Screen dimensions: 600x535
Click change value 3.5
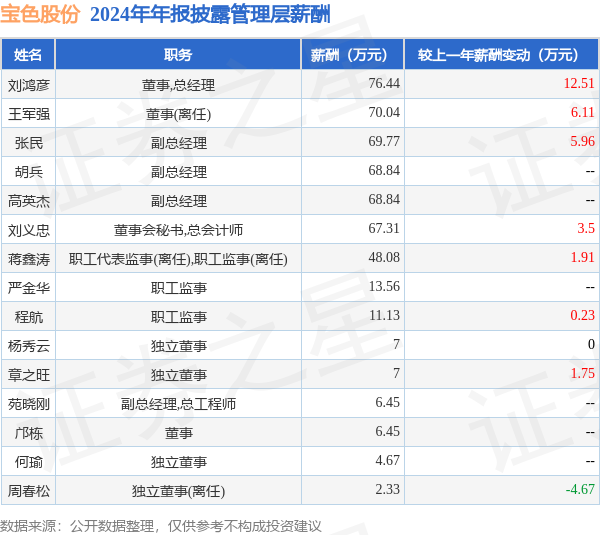pos(586,228)
